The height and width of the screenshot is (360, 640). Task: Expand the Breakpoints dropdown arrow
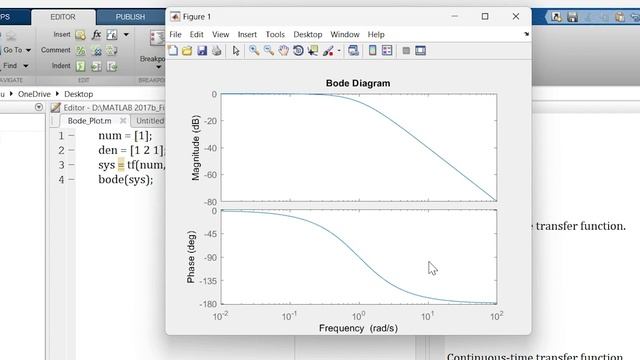tap(159, 67)
